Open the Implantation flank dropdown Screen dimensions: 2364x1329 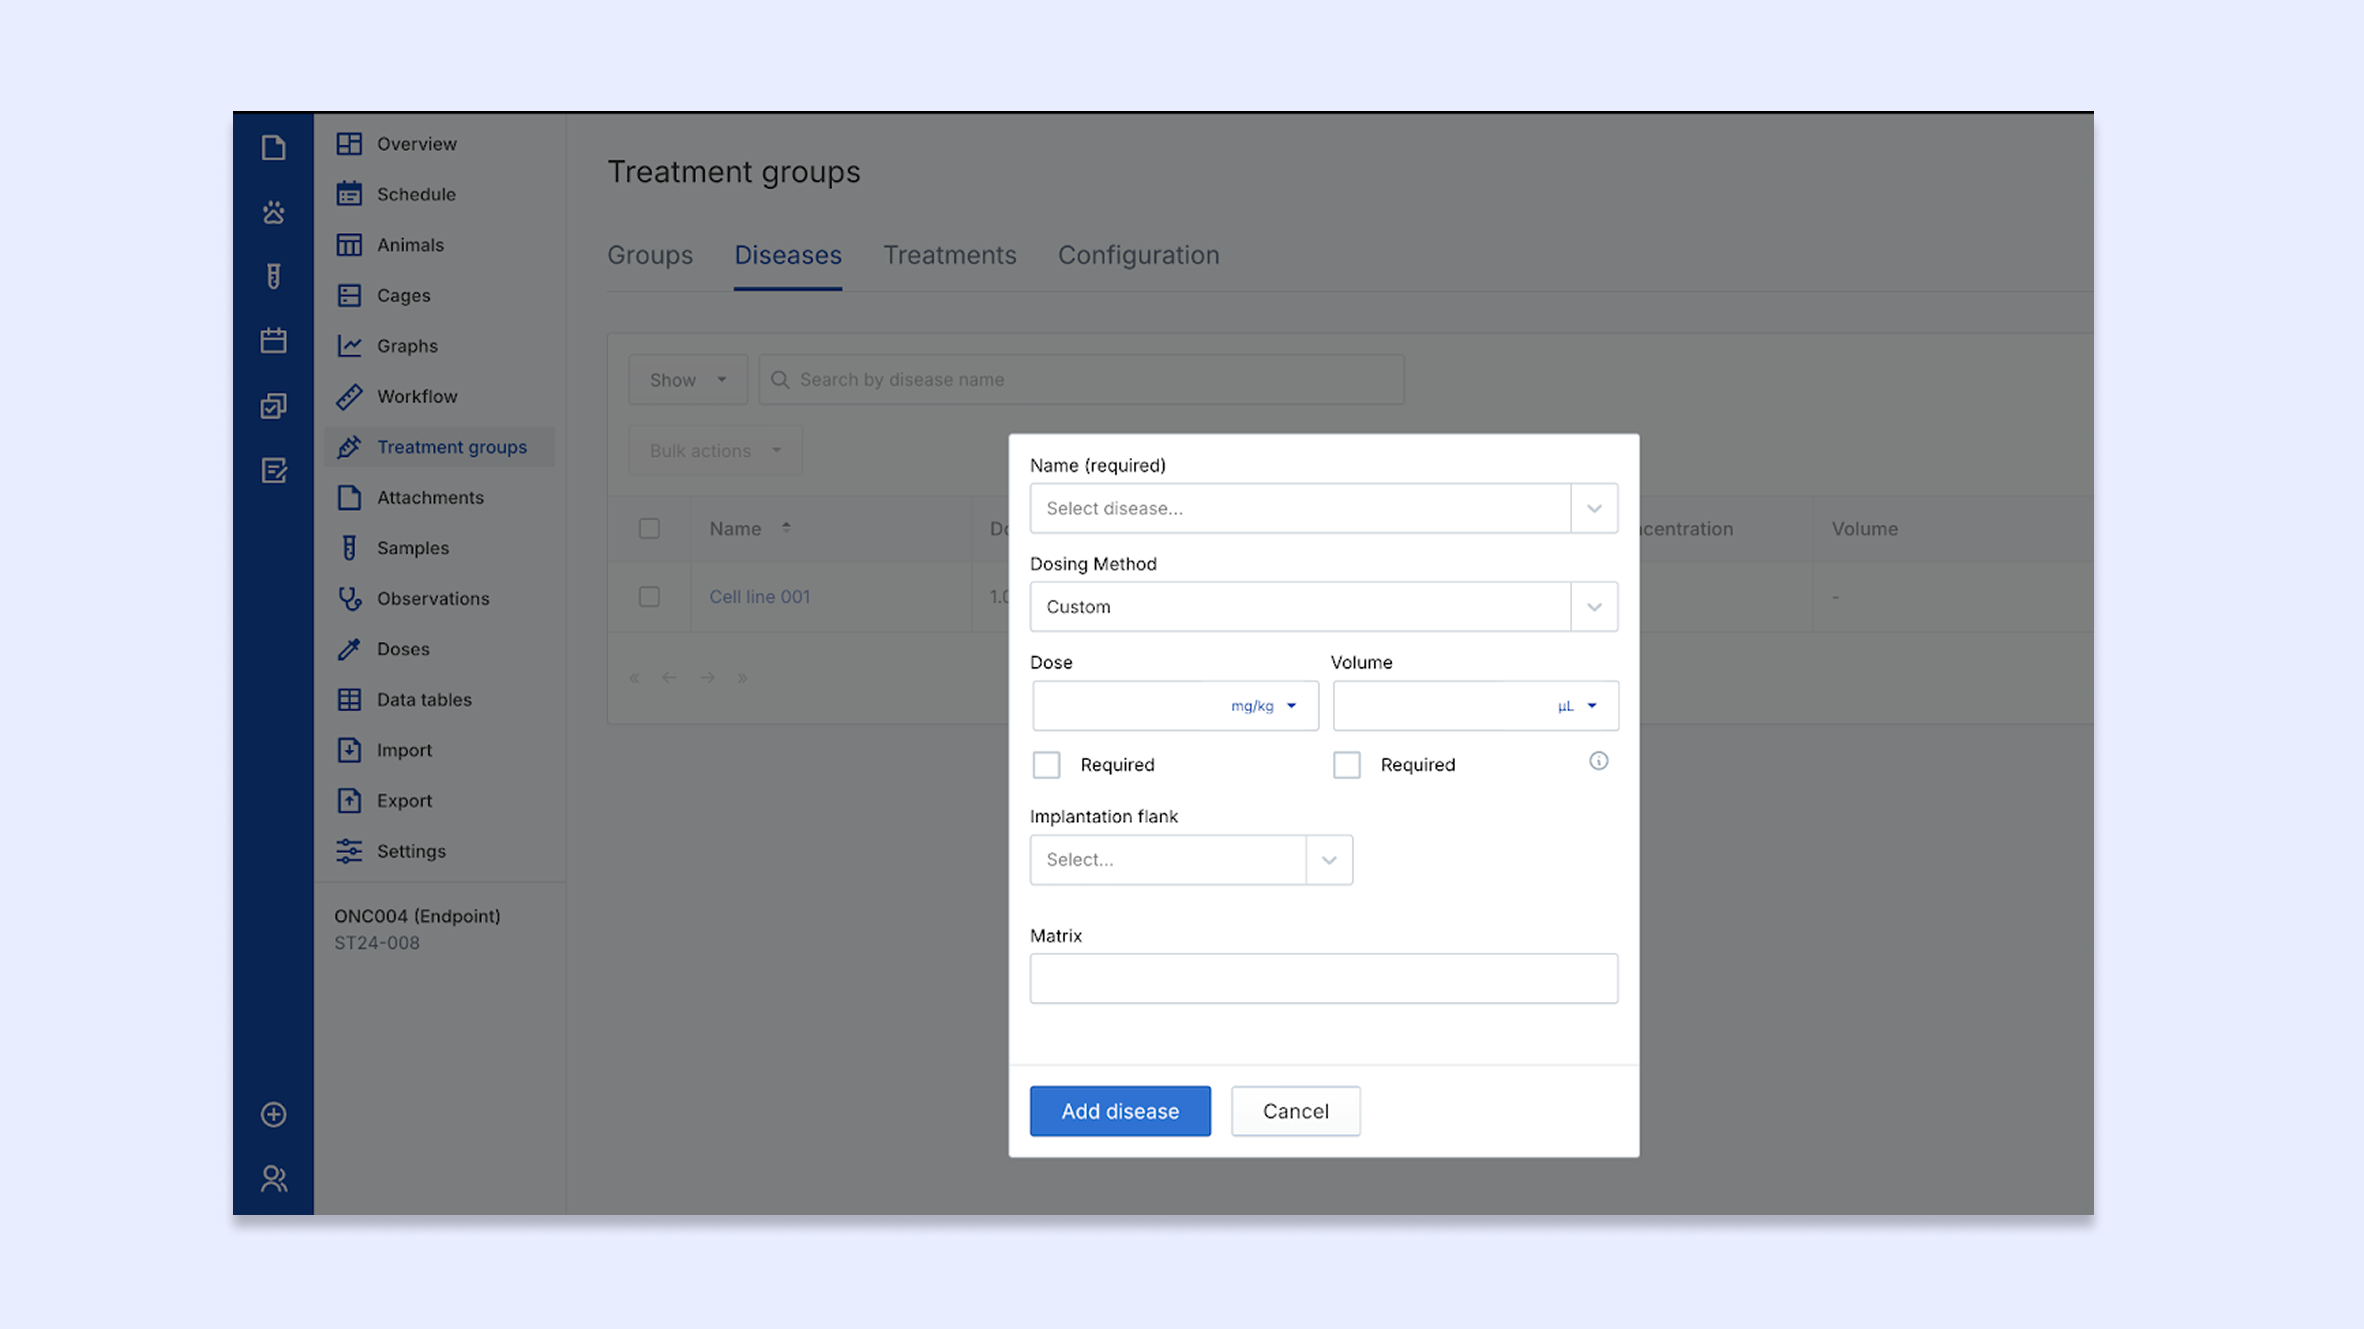pyautogui.click(x=1190, y=860)
